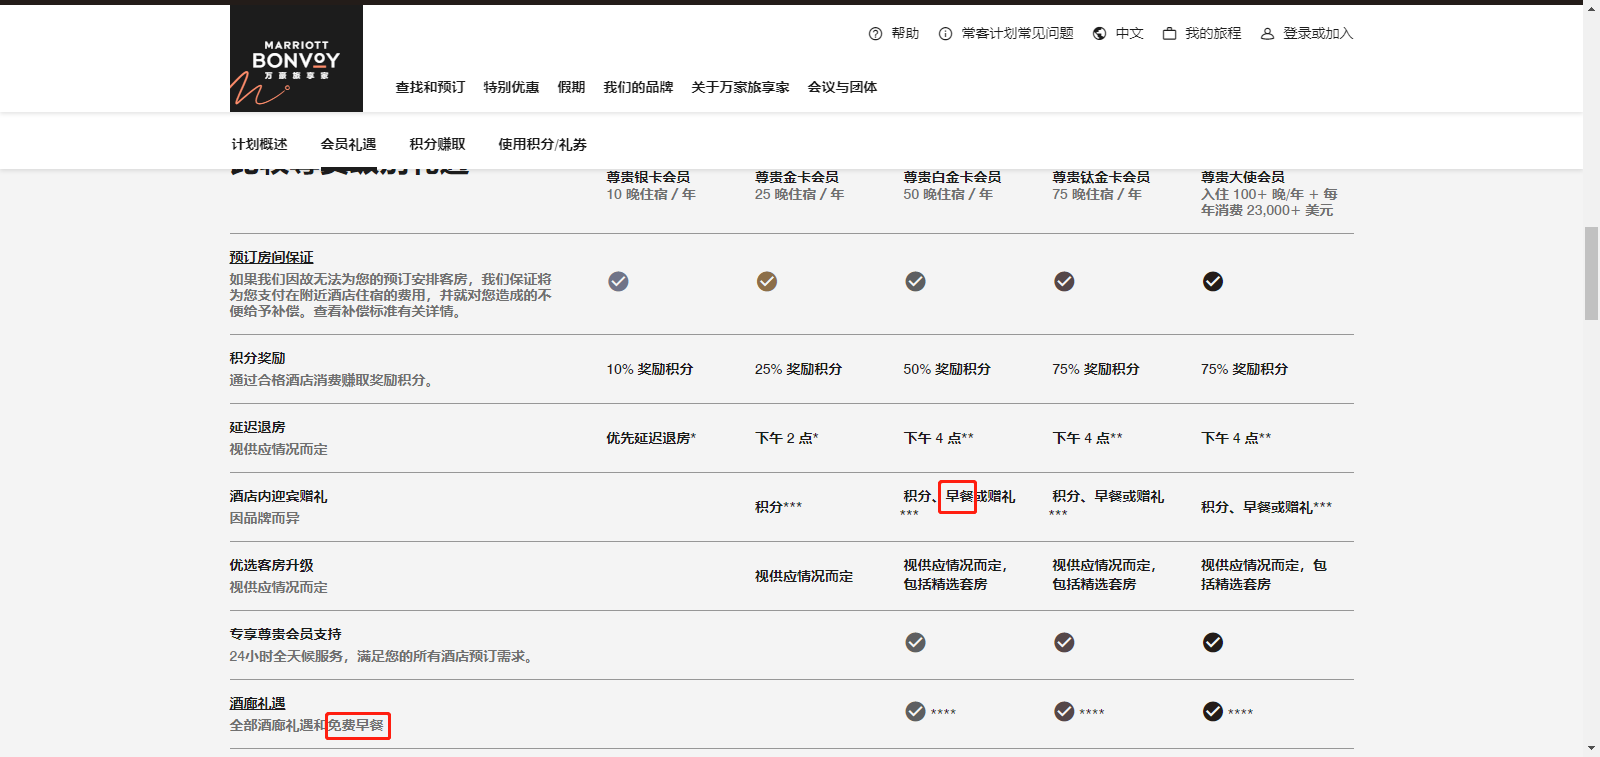This screenshot has width=1600, height=757.
Task: Open the 酒廊礼遇 underlined link
Action: (x=258, y=704)
